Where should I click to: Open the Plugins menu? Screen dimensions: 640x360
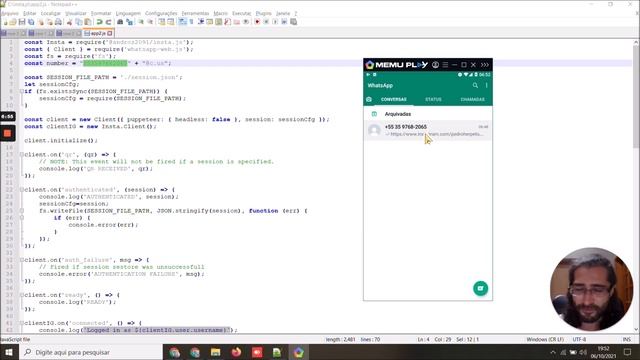point(263,13)
